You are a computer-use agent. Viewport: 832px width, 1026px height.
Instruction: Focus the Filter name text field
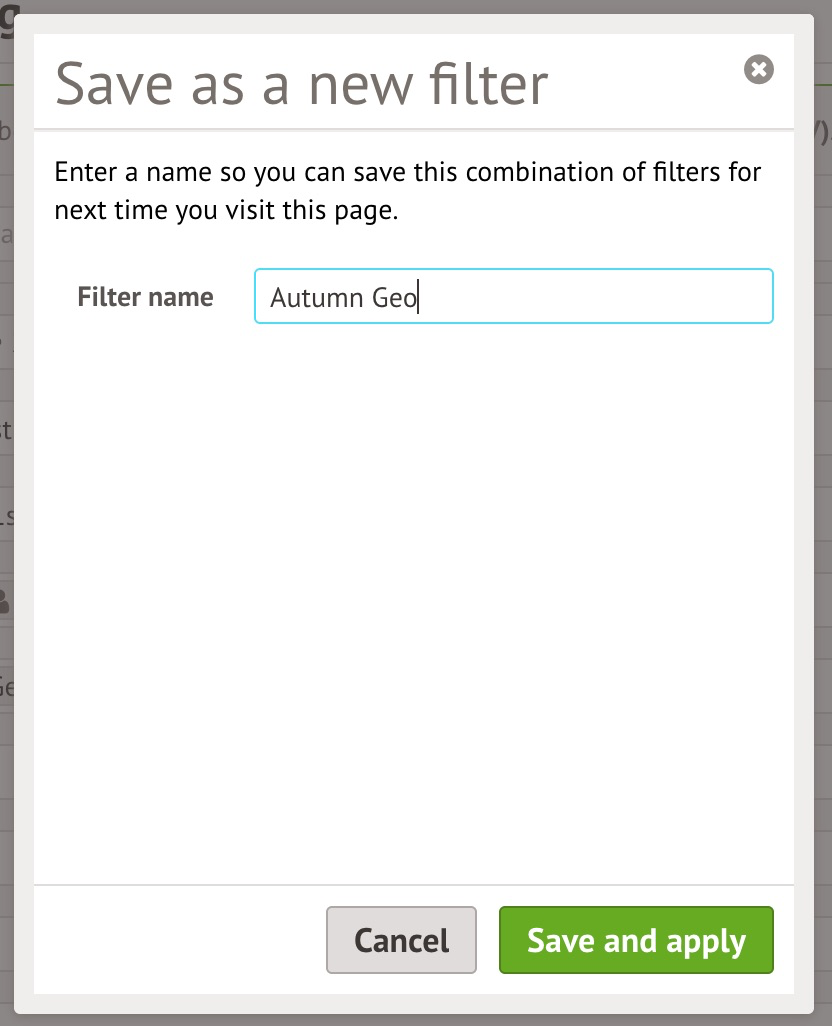514,296
